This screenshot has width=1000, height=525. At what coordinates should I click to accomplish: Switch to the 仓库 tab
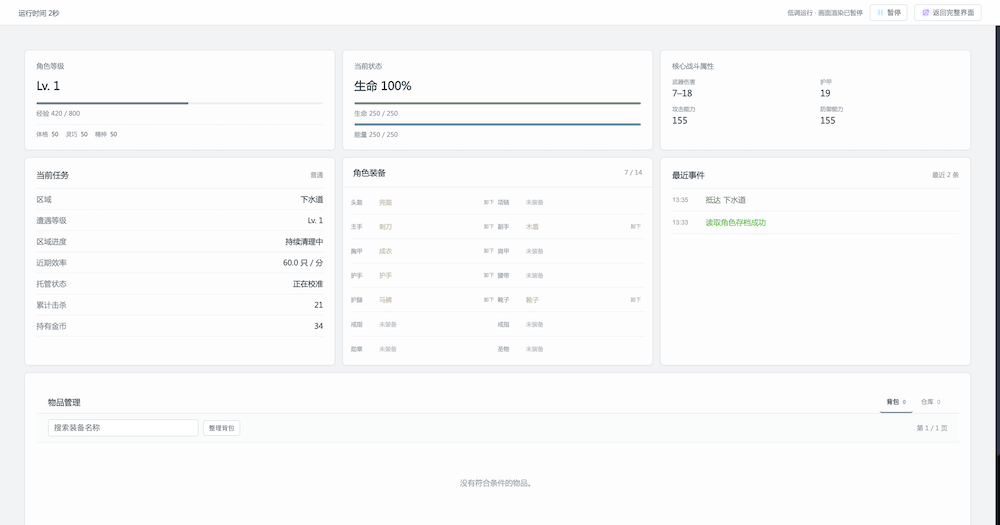(930, 402)
